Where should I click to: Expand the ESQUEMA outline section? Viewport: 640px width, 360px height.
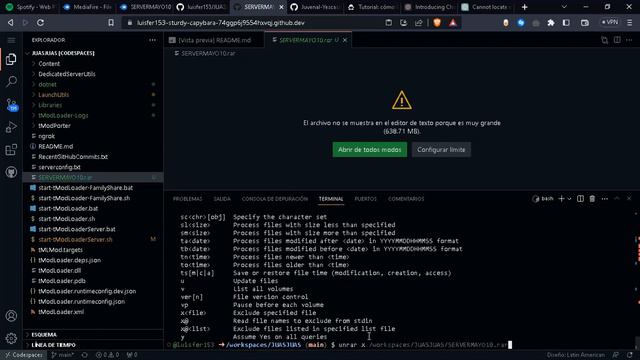(x=44, y=335)
